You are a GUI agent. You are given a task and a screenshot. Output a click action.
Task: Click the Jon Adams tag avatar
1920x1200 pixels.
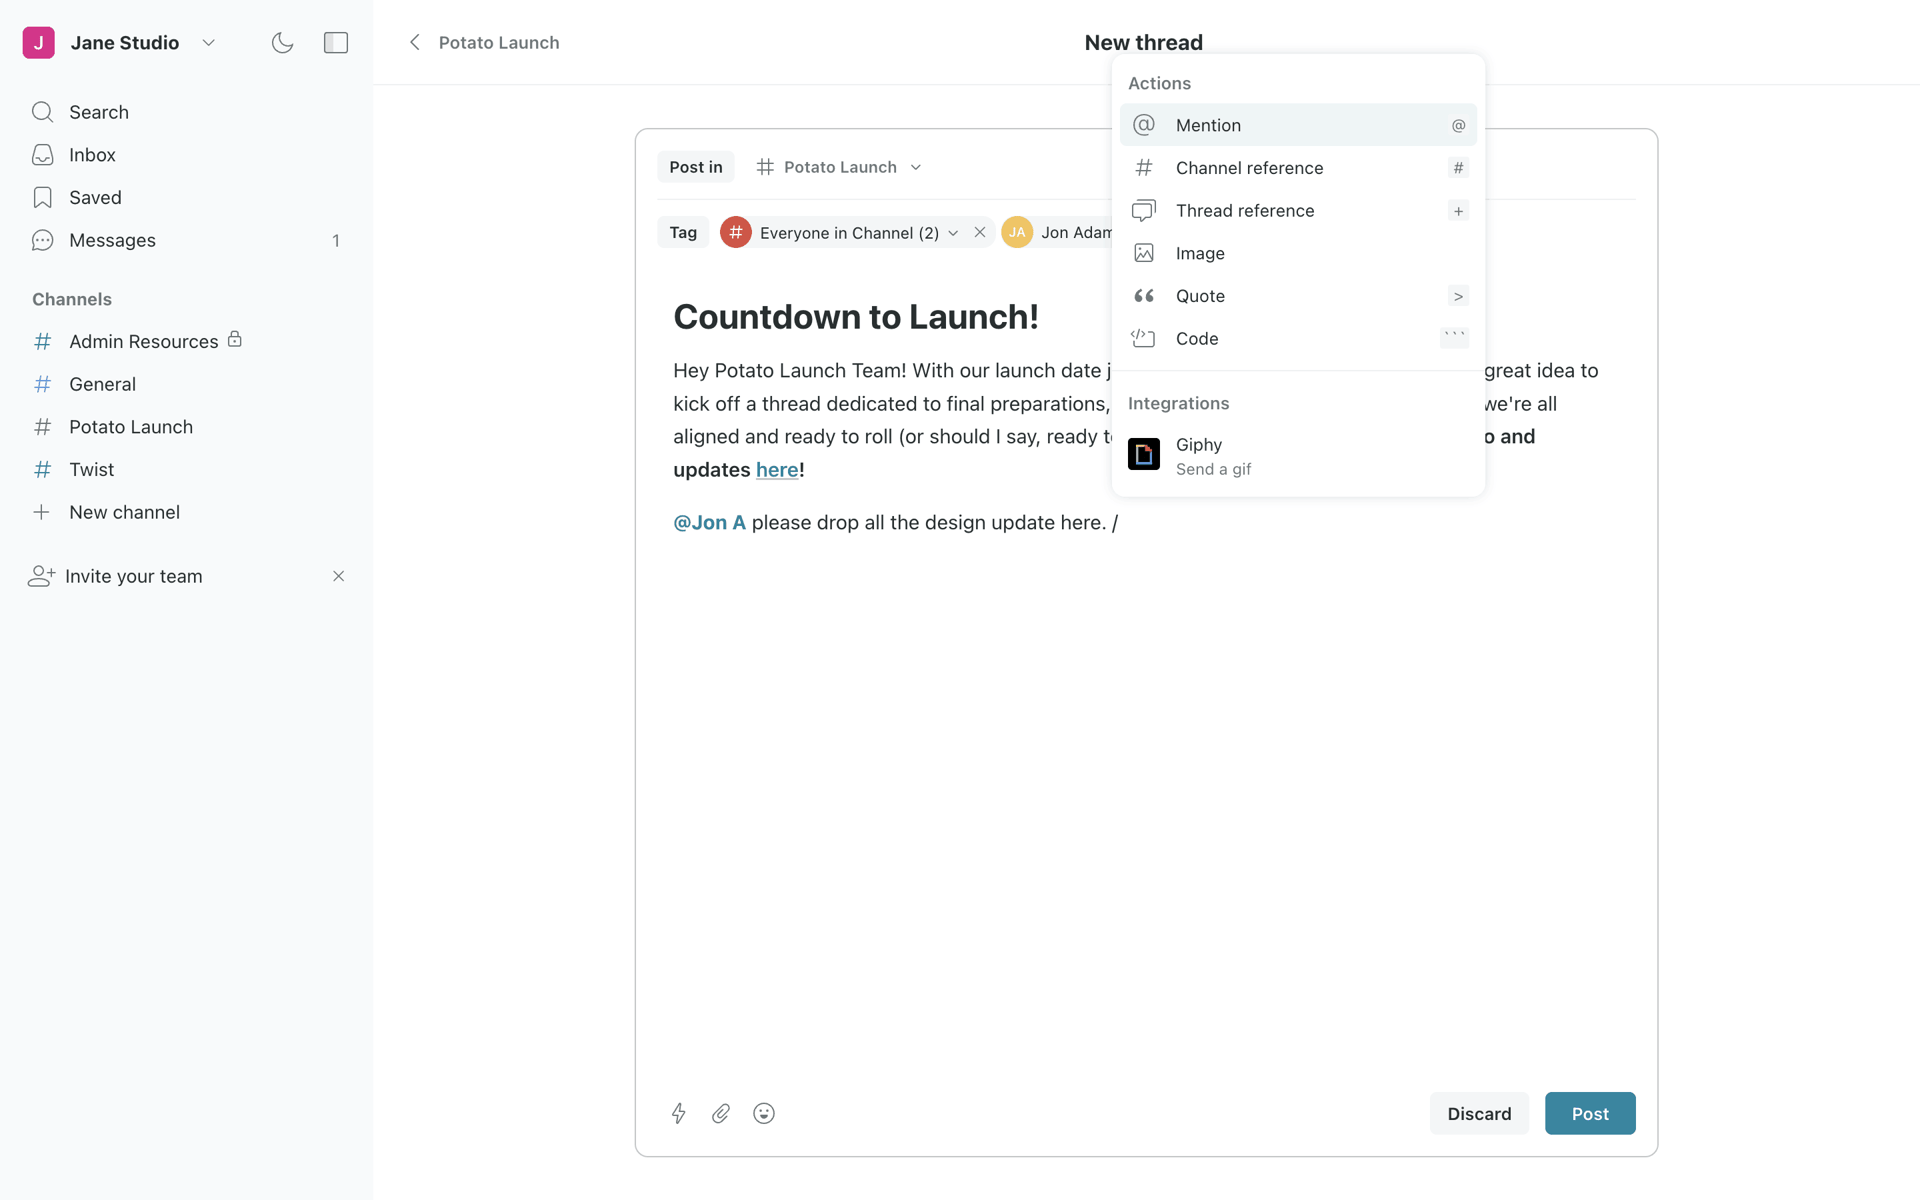click(x=1017, y=232)
